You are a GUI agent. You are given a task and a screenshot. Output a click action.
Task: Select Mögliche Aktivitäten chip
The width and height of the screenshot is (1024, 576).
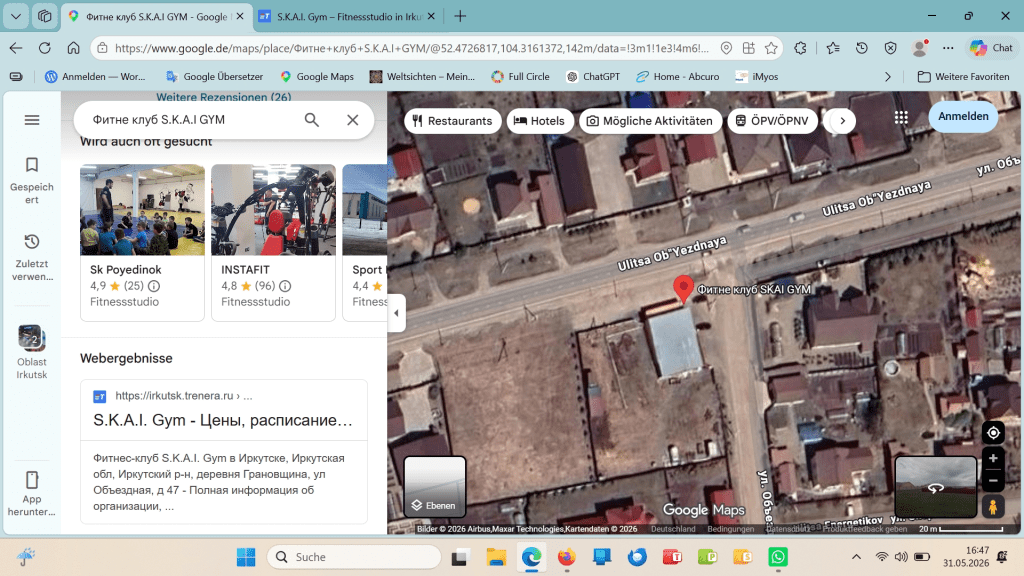pyautogui.click(x=650, y=121)
